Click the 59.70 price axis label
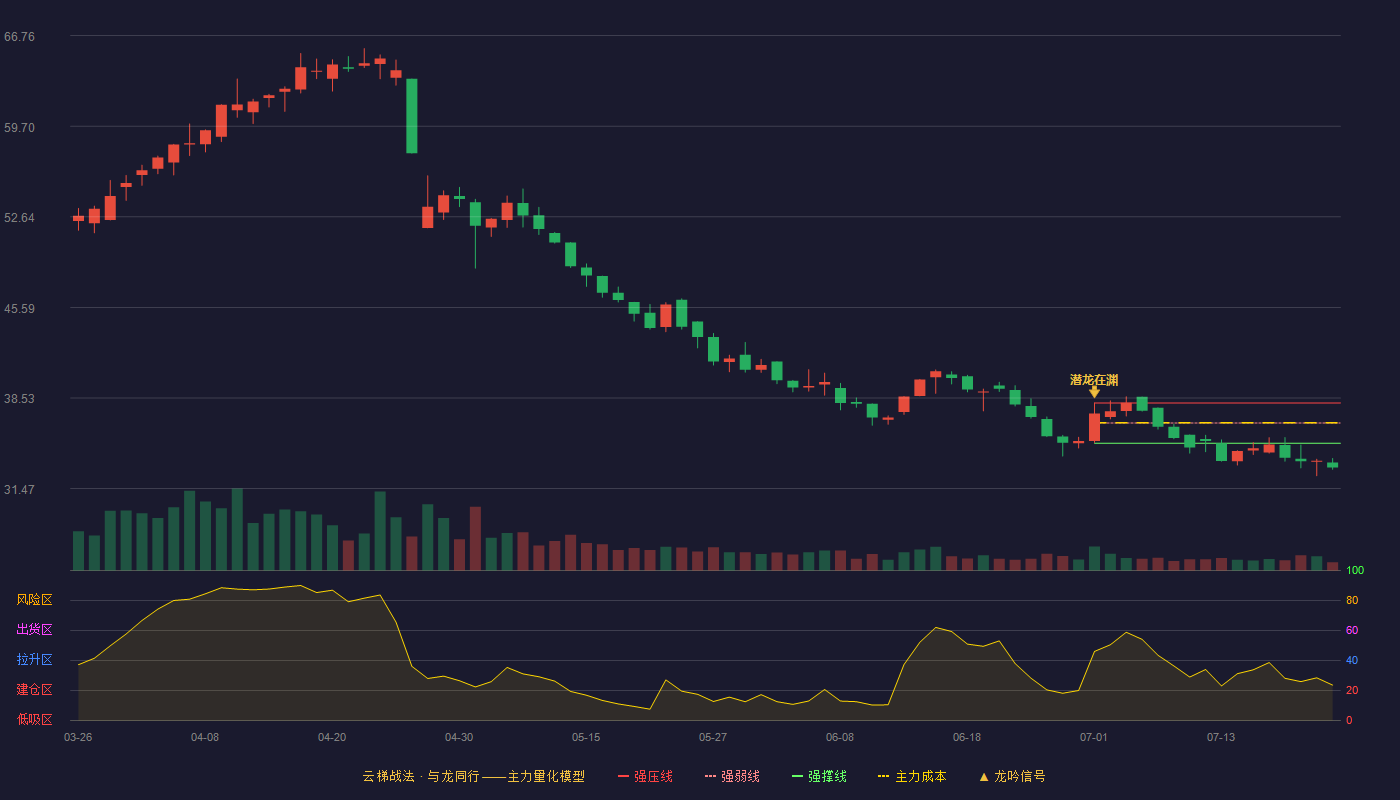Viewport: 1400px width, 800px height. [19, 128]
